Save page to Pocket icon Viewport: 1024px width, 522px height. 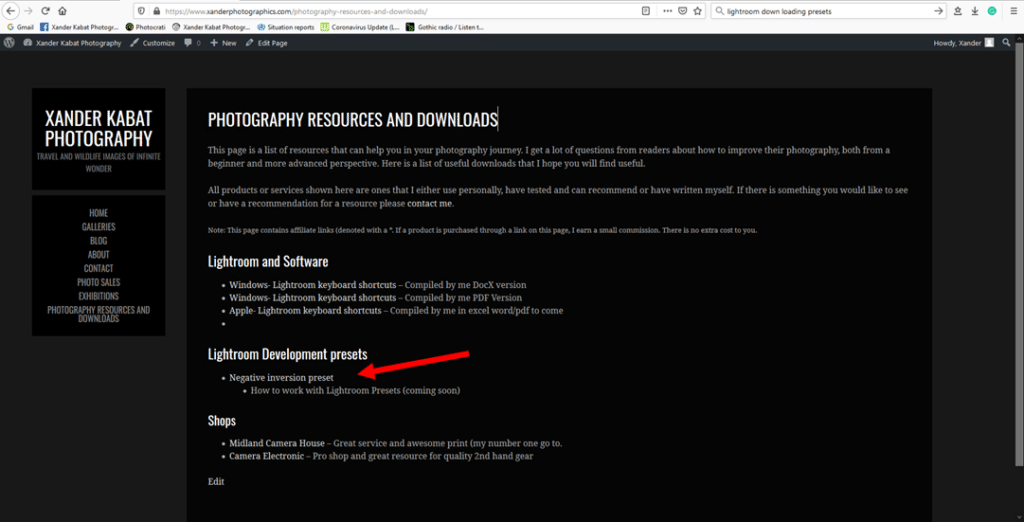click(x=682, y=11)
